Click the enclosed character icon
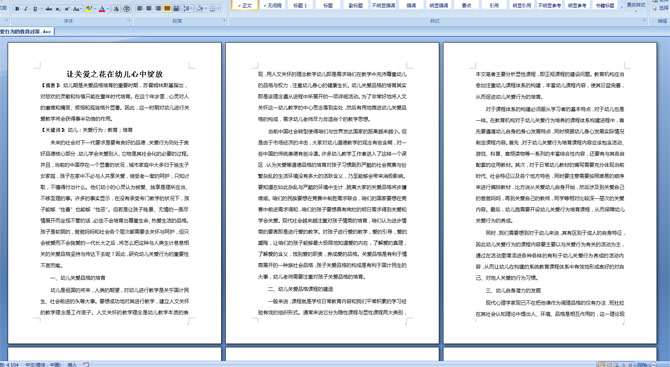The image size is (670, 367). click(x=127, y=9)
